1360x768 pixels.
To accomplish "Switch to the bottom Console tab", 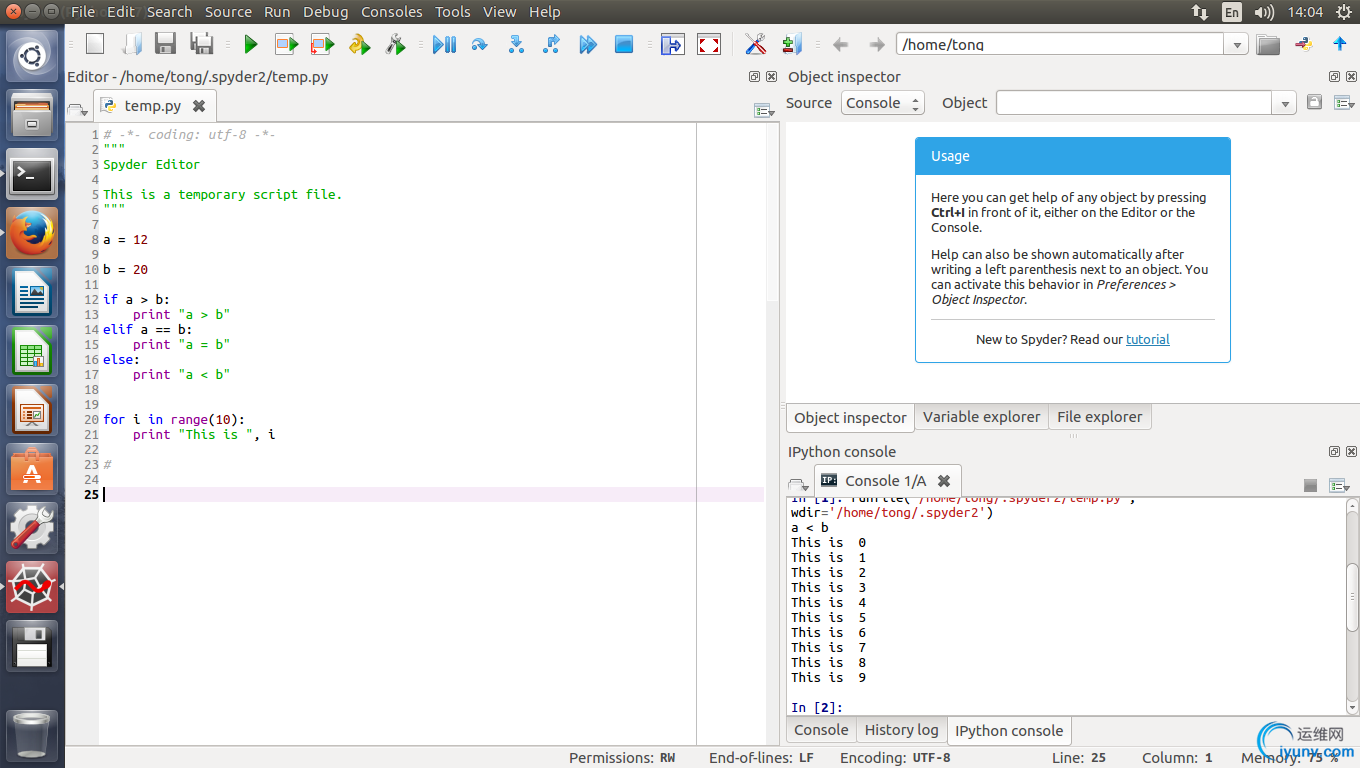I will 821,730.
